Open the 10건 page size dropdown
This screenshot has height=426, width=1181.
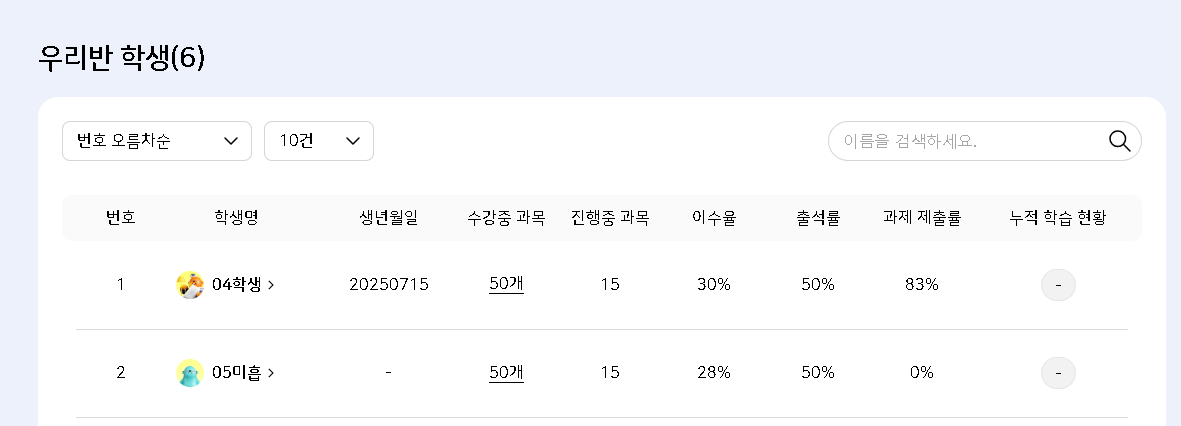(x=319, y=141)
